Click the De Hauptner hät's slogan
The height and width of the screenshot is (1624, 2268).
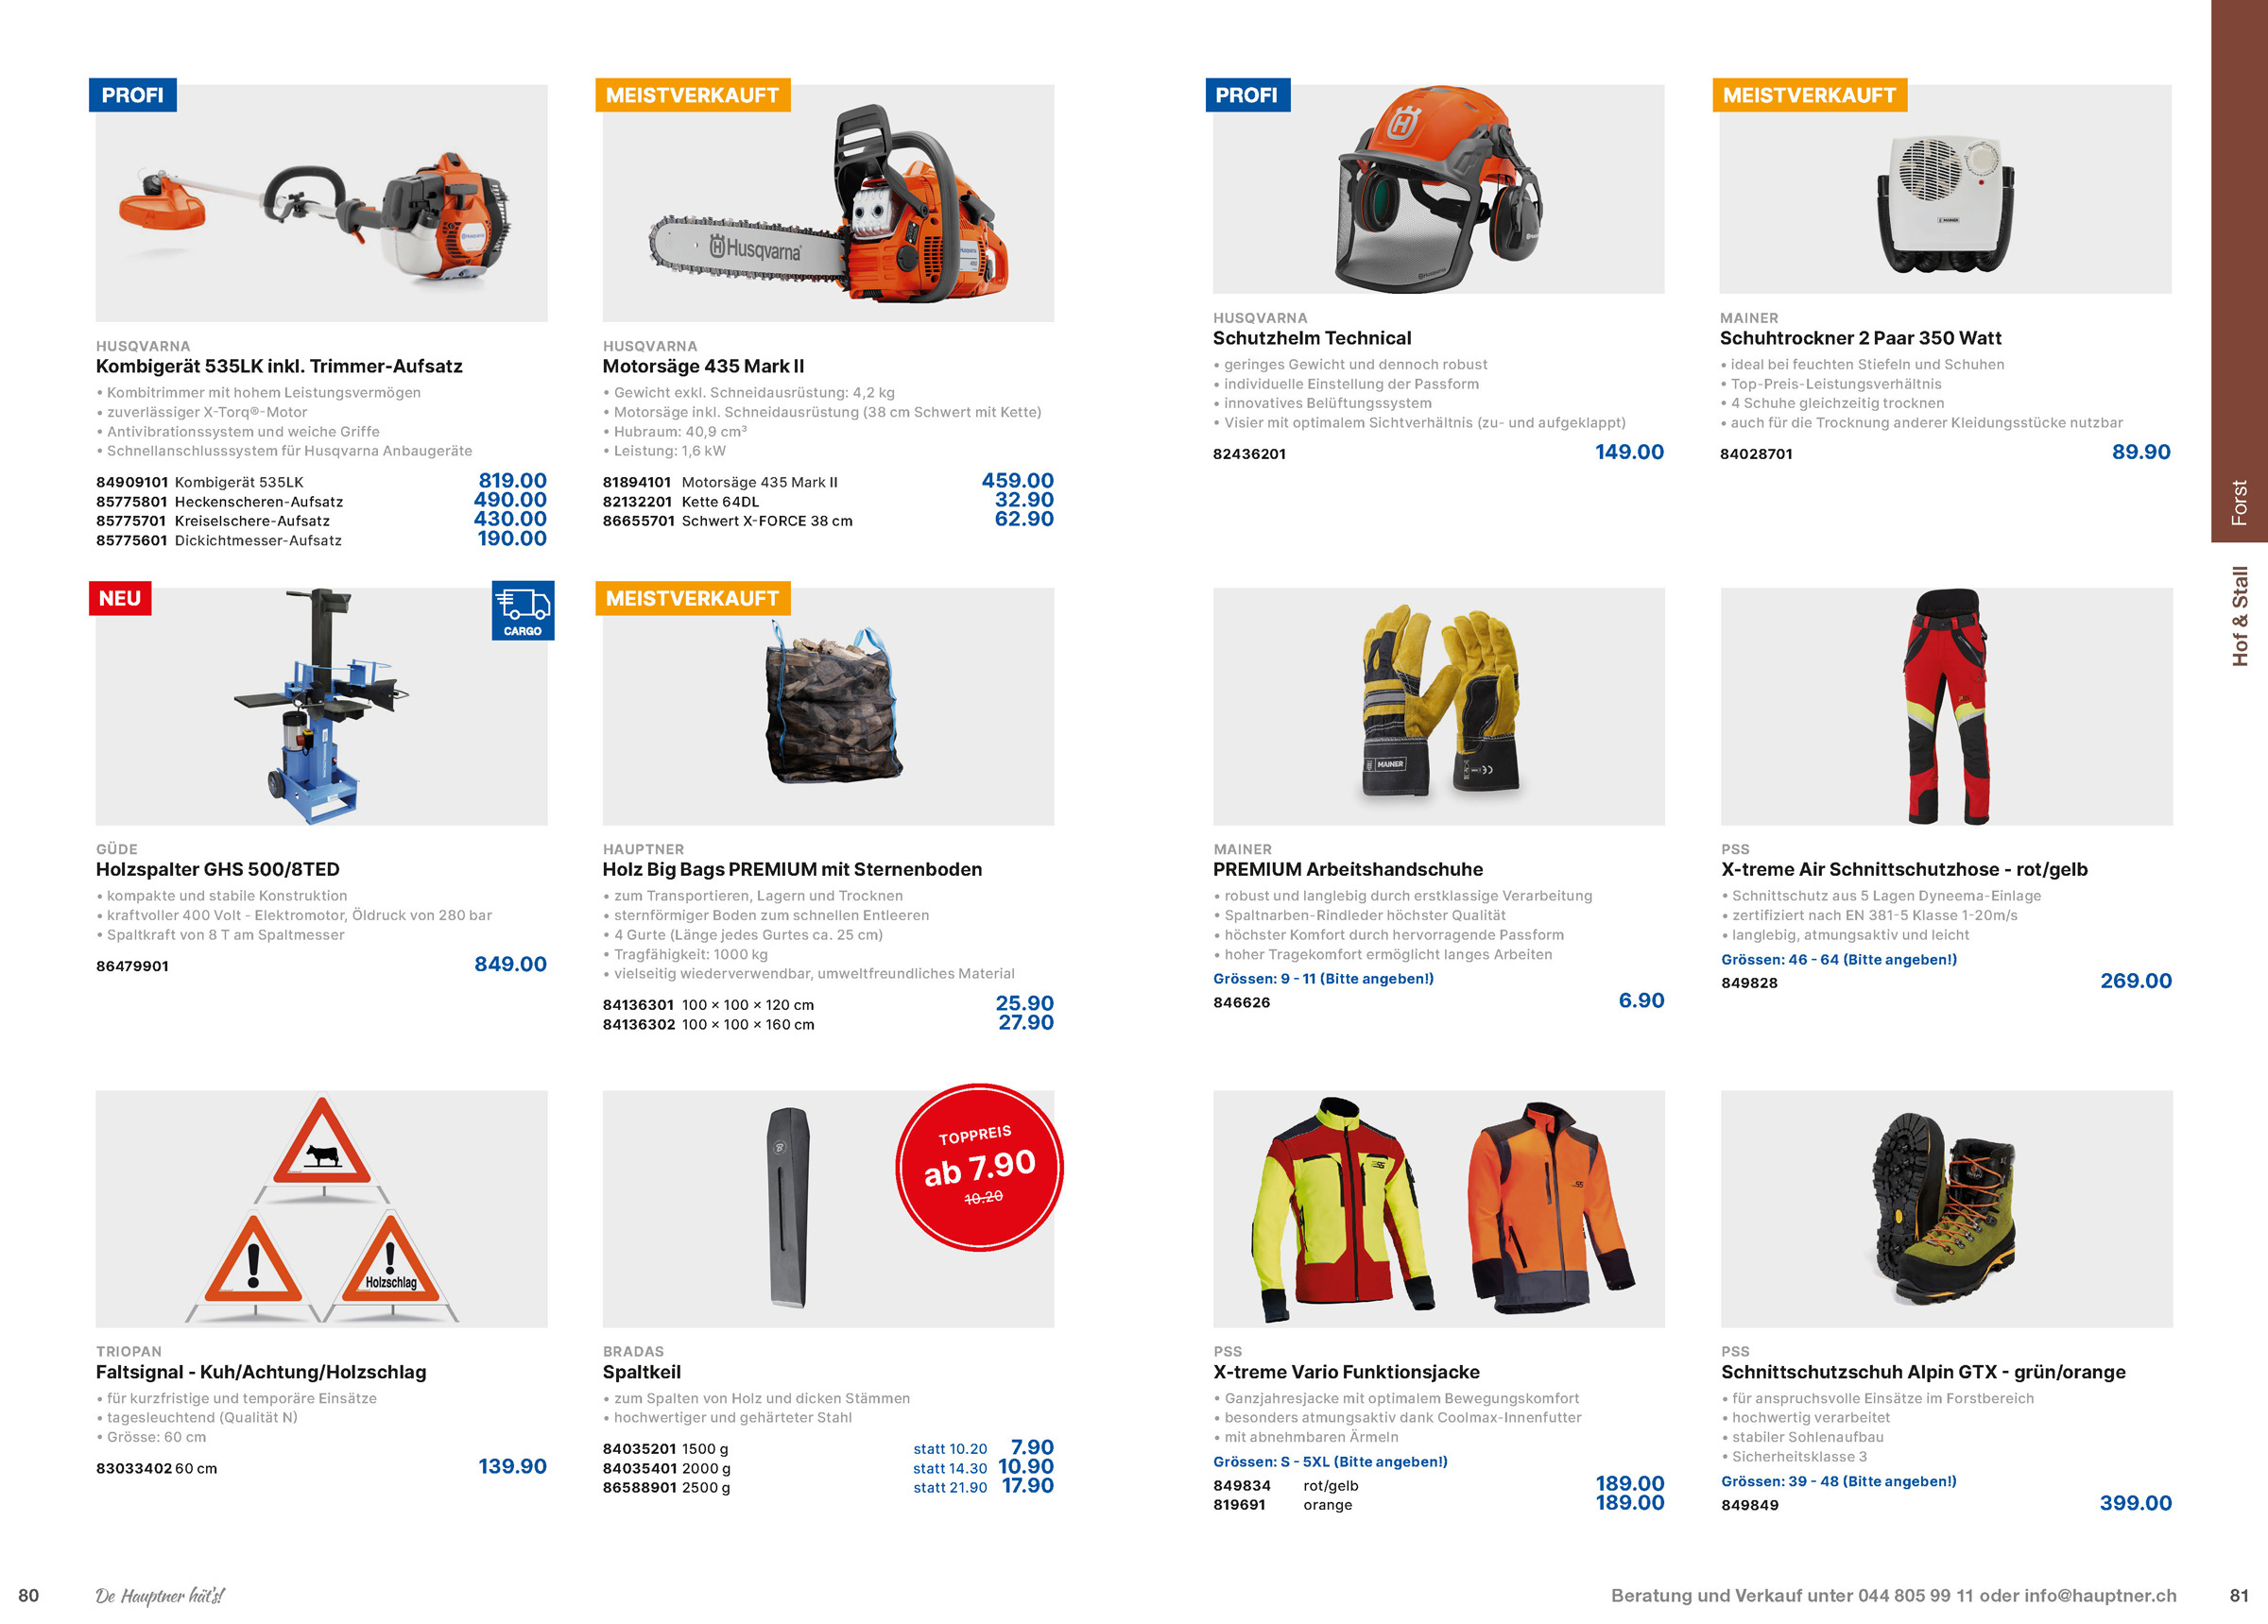[160, 1596]
